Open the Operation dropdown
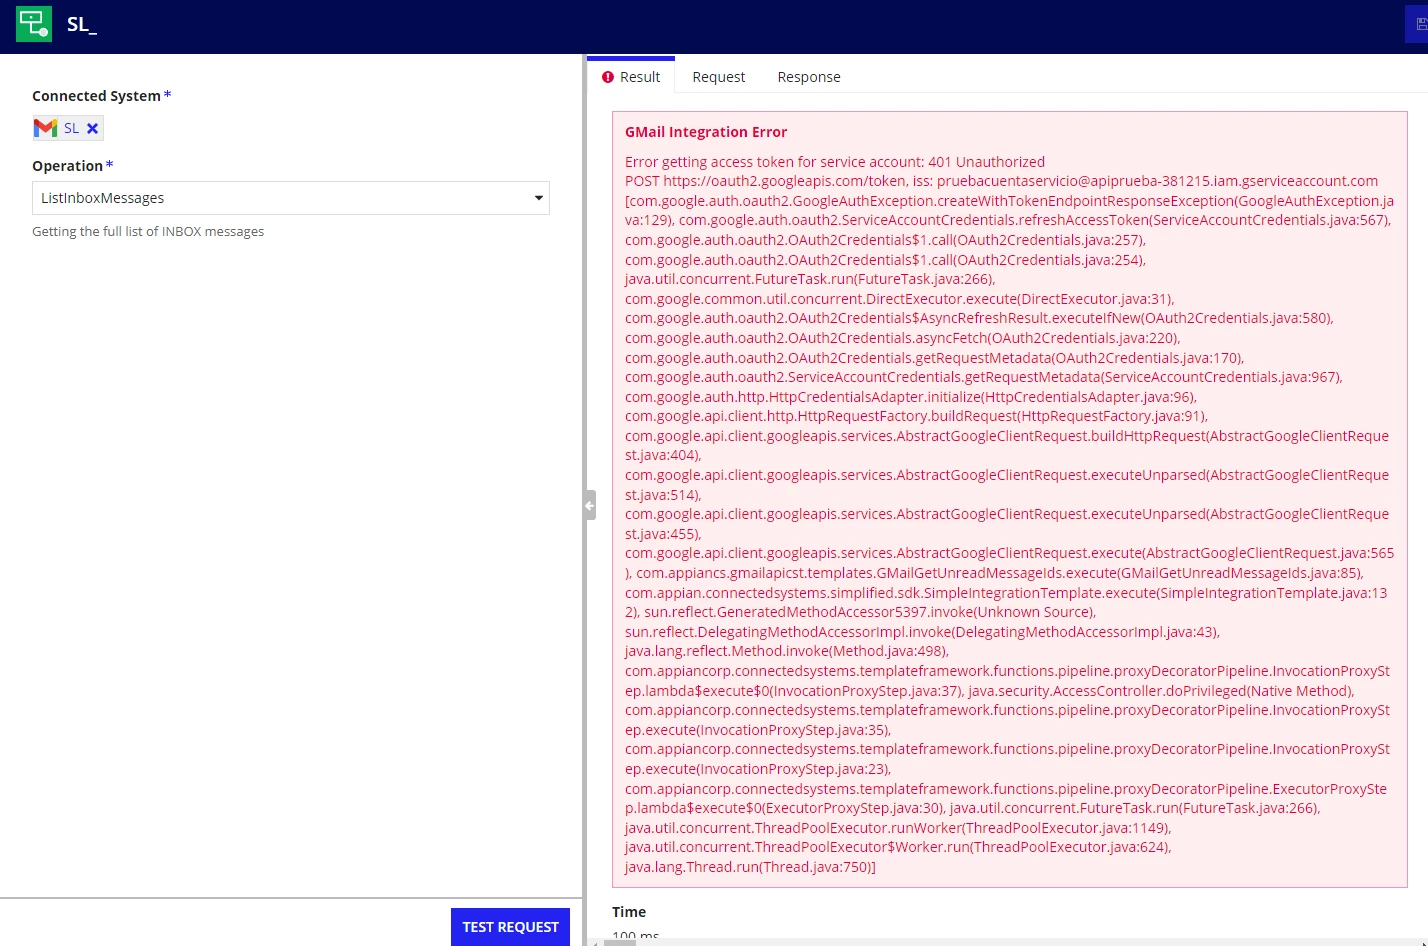This screenshot has height=946, width=1428. pos(291,198)
